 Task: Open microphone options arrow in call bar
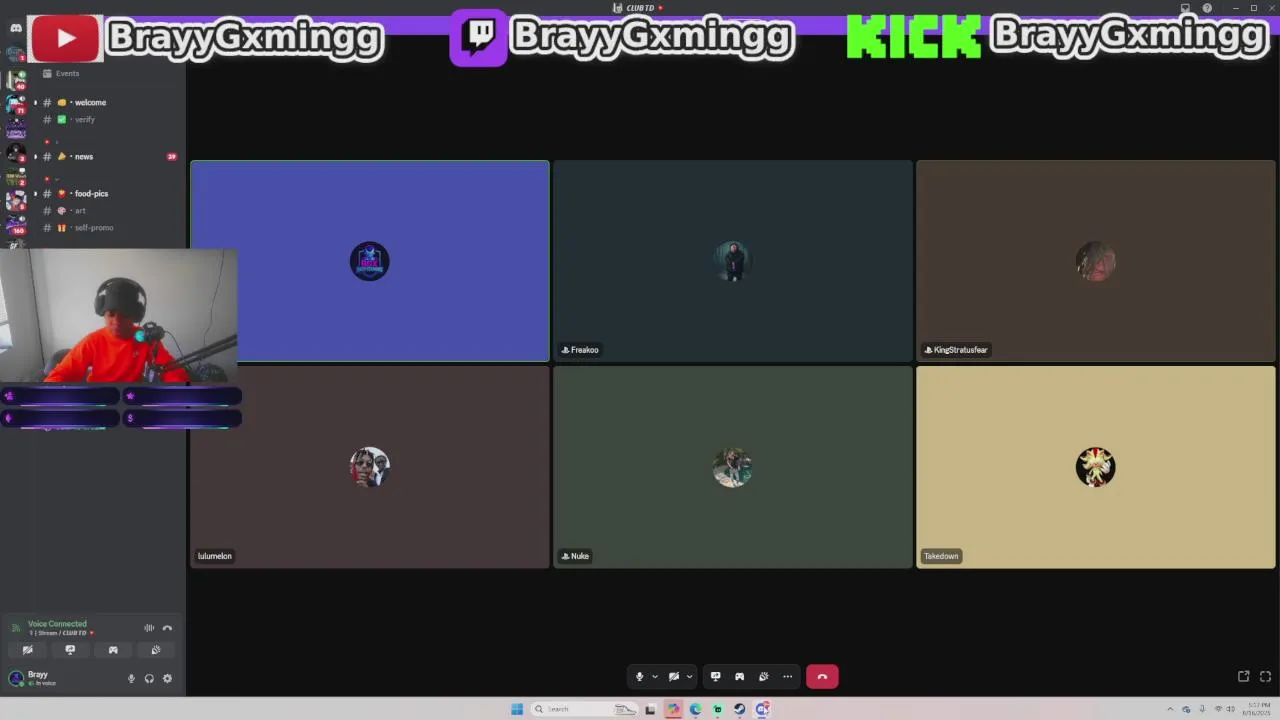pyautogui.click(x=655, y=677)
